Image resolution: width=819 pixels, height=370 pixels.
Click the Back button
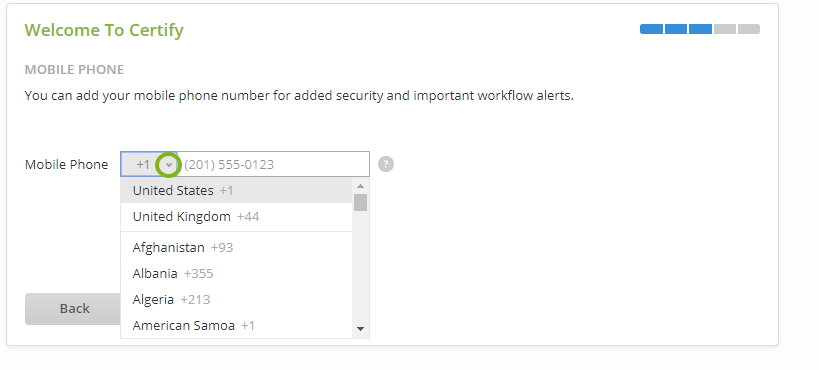tap(73, 309)
